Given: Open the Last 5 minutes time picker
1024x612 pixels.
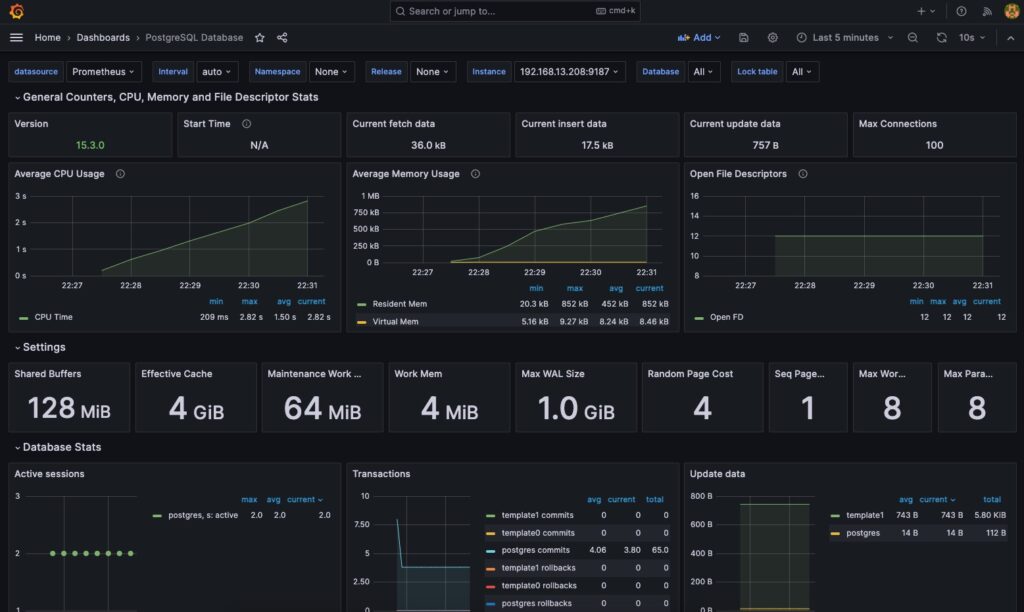Looking at the screenshot, I should pos(844,38).
